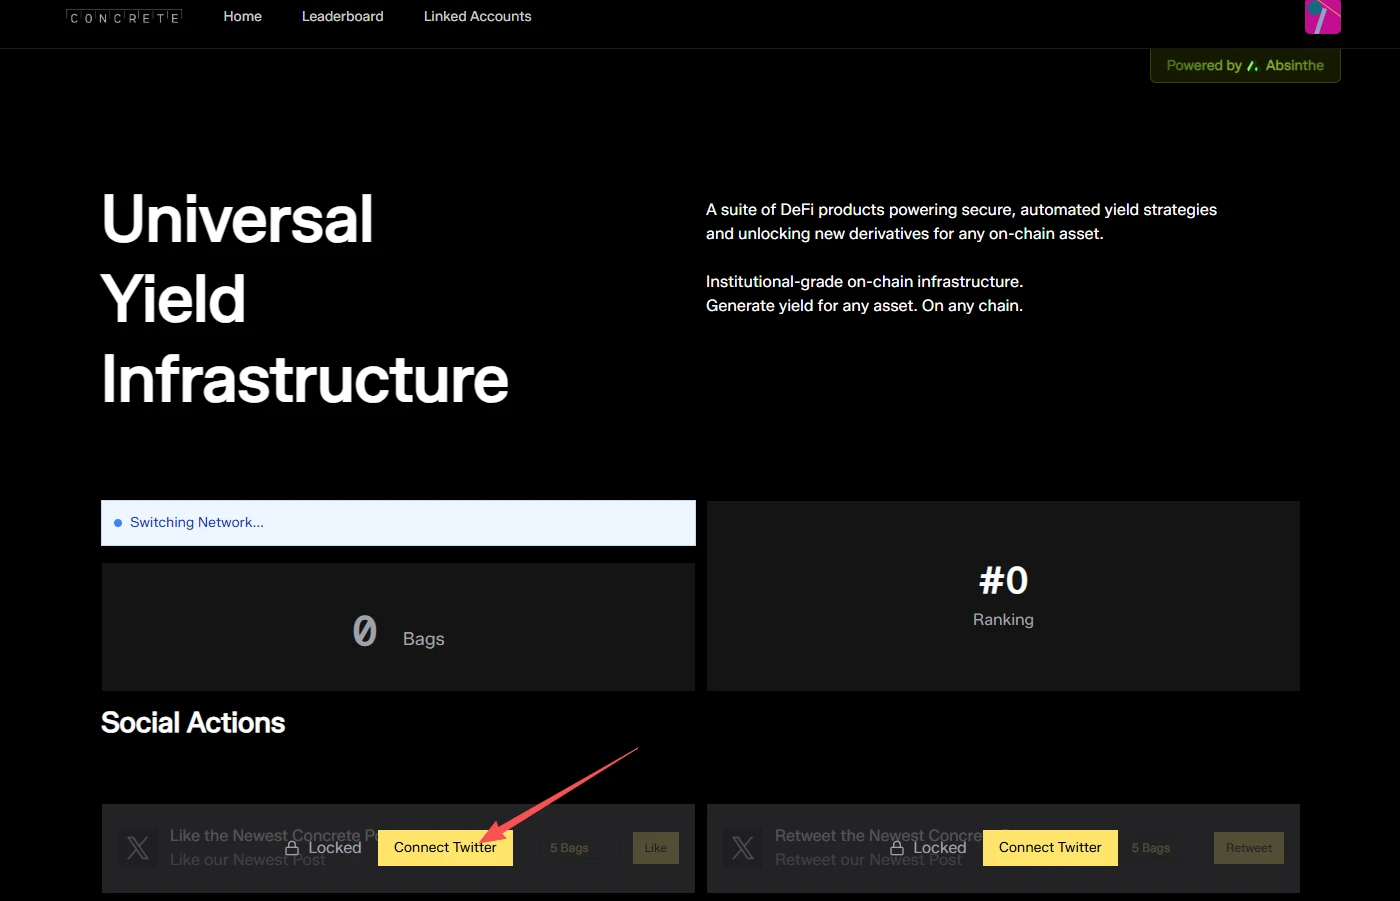Image resolution: width=1400 pixels, height=901 pixels.
Task: Go to the Home page
Action: tap(243, 16)
